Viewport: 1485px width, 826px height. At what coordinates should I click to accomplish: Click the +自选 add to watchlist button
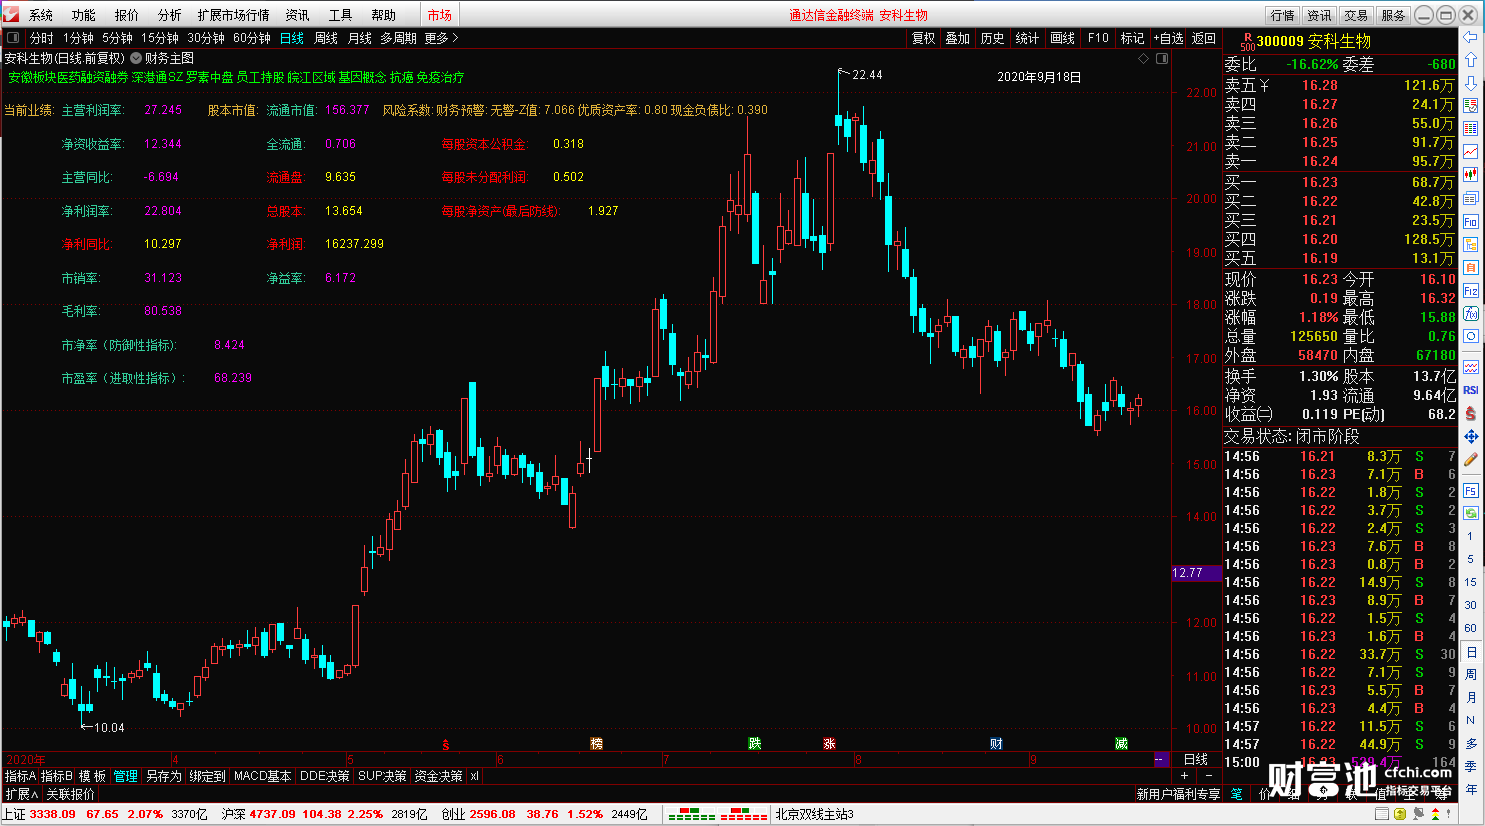click(1168, 38)
